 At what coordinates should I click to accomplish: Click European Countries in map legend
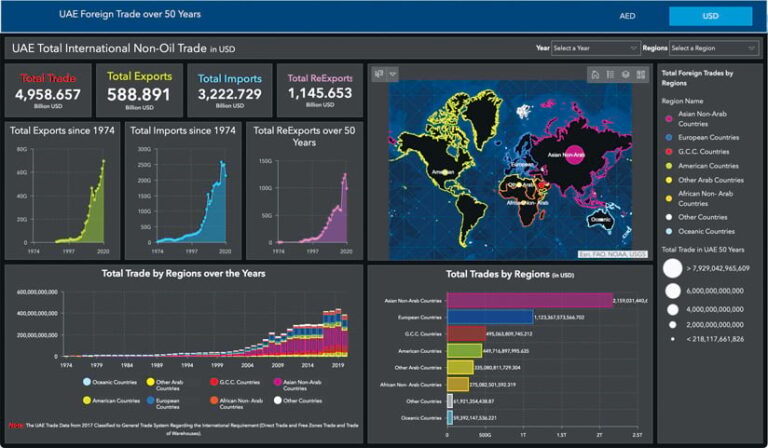tap(702, 138)
